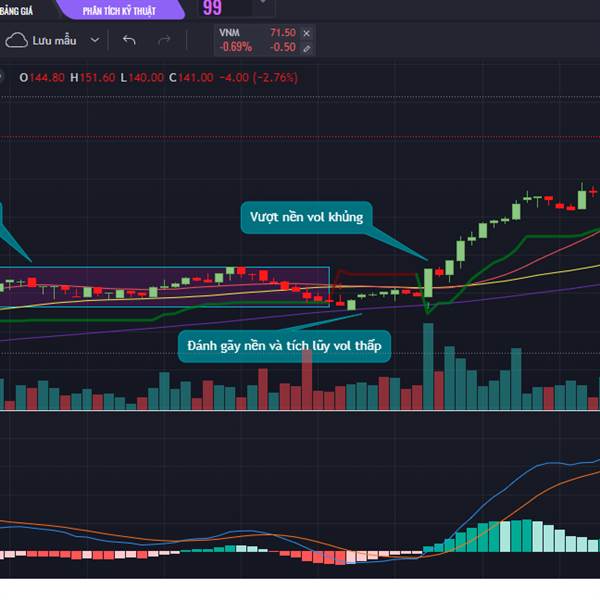Switch to the Bảng giá tab
This screenshot has height=600, width=600.
point(16,11)
